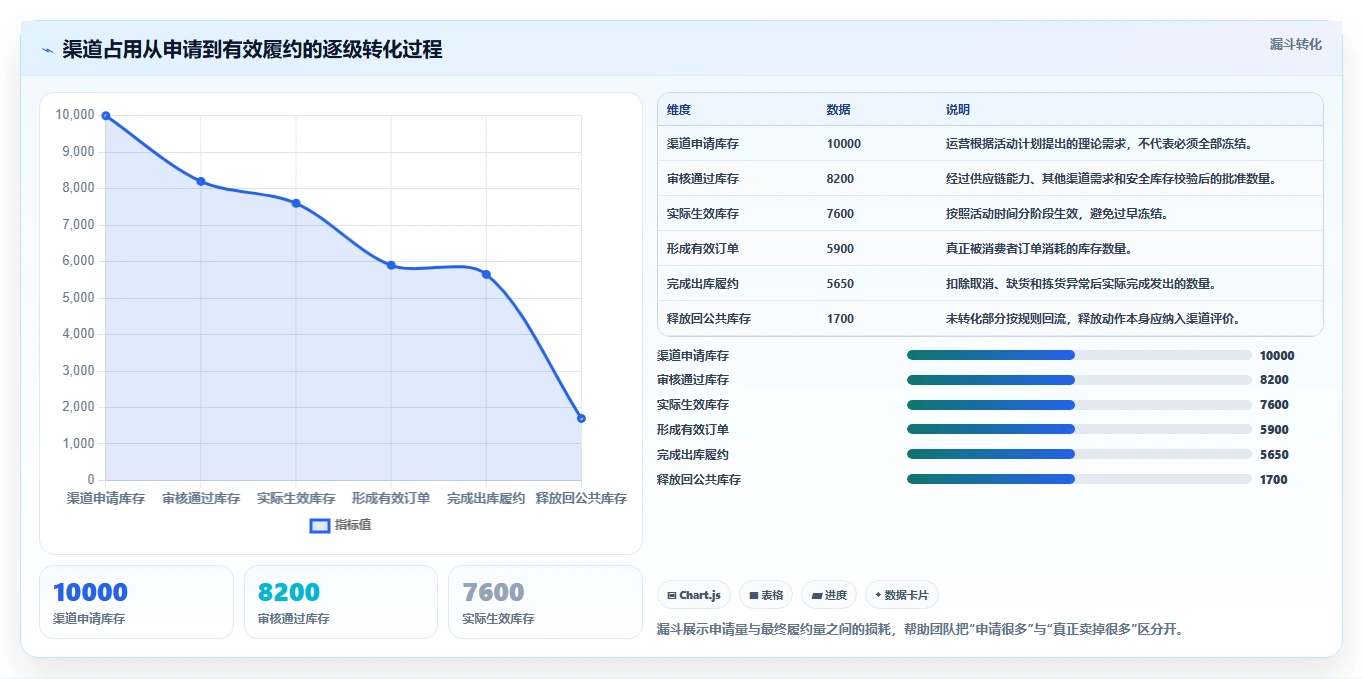Click the x-axis label 释放回公共库存
This screenshot has height=679, width=1363.
(x=581, y=498)
